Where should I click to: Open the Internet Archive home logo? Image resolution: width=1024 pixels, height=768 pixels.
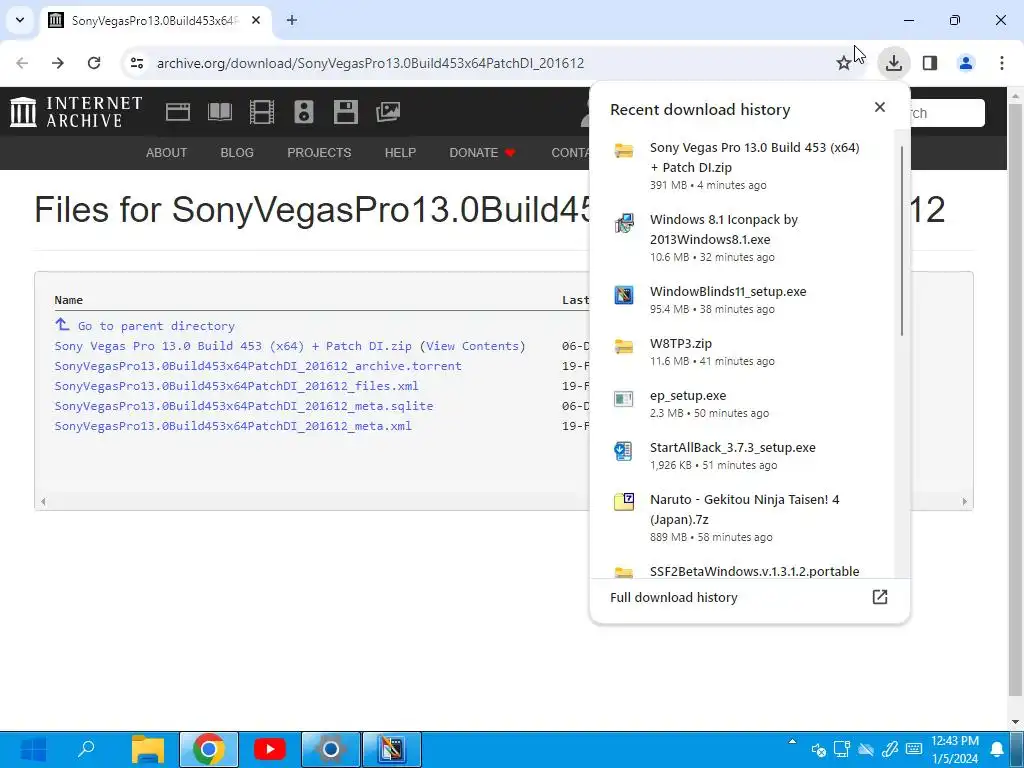click(x=76, y=112)
